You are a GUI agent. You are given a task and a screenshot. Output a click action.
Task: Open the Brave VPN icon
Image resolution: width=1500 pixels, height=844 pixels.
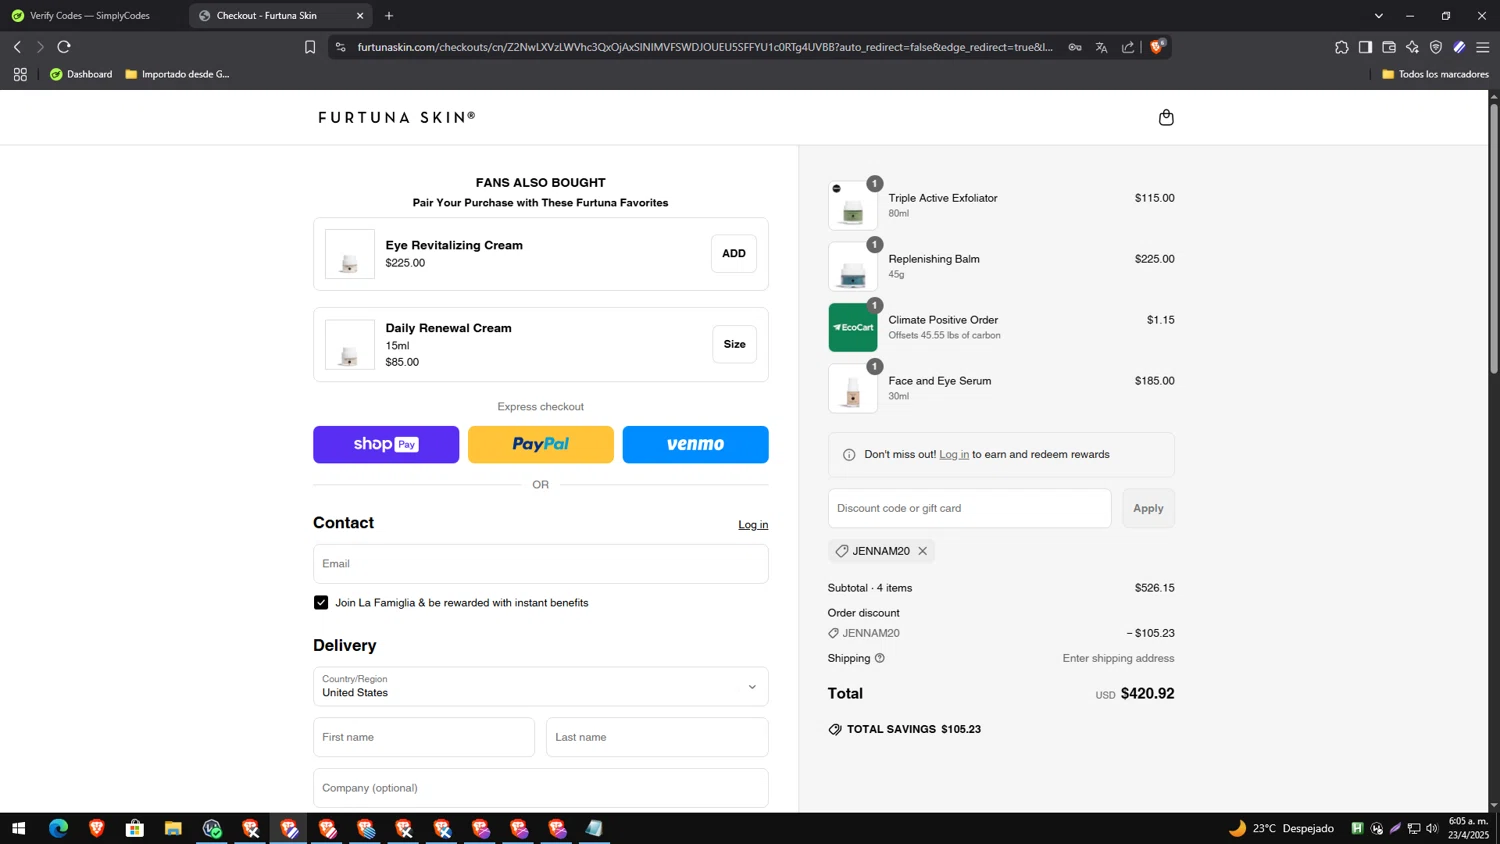[1436, 47]
